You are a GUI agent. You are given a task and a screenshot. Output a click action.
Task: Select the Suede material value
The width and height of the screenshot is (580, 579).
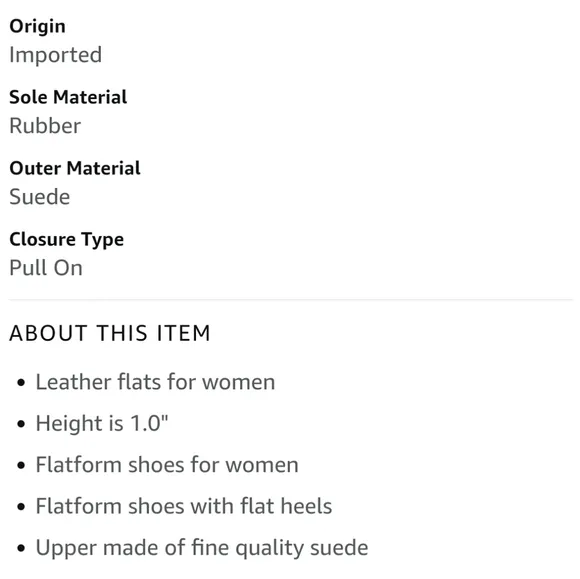tap(40, 197)
